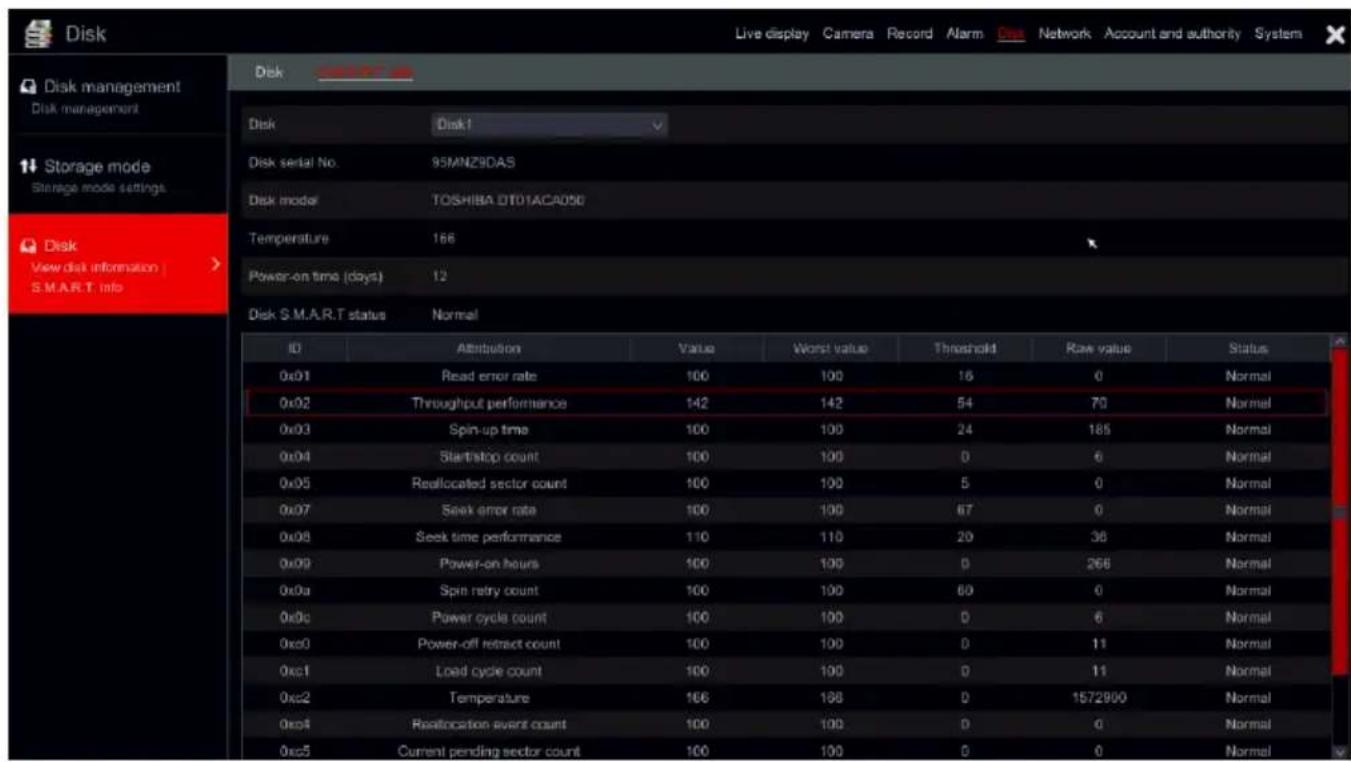The width and height of the screenshot is (1351, 762).
Task: Select the Throughput performance row
Action: coord(787,403)
